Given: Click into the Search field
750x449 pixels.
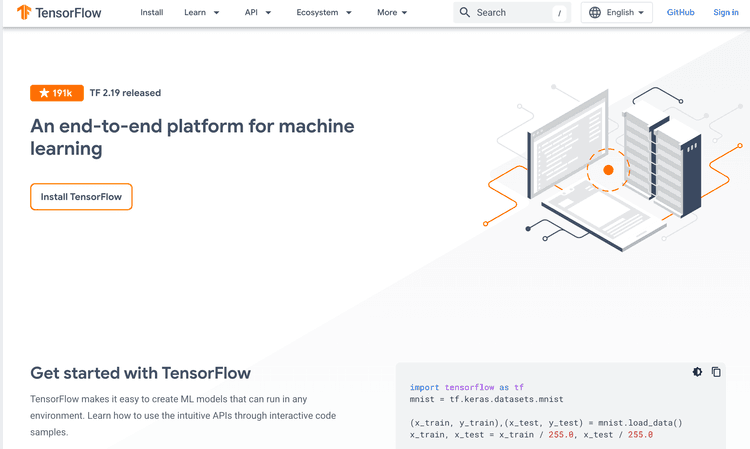Looking at the screenshot, I should tap(512, 12).
